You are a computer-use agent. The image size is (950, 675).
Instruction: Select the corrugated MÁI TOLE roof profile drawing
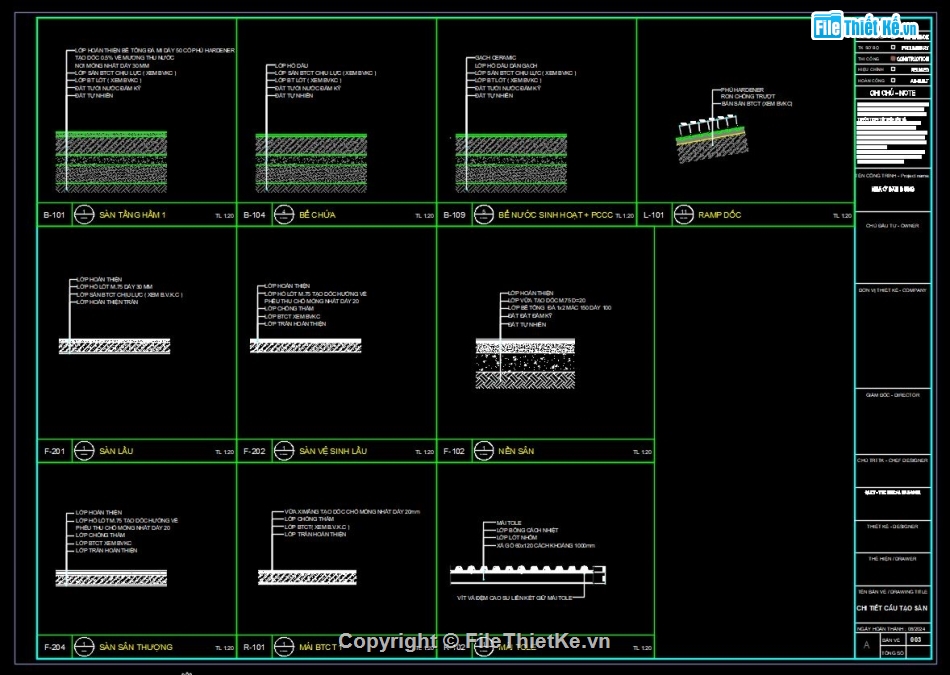click(528, 574)
